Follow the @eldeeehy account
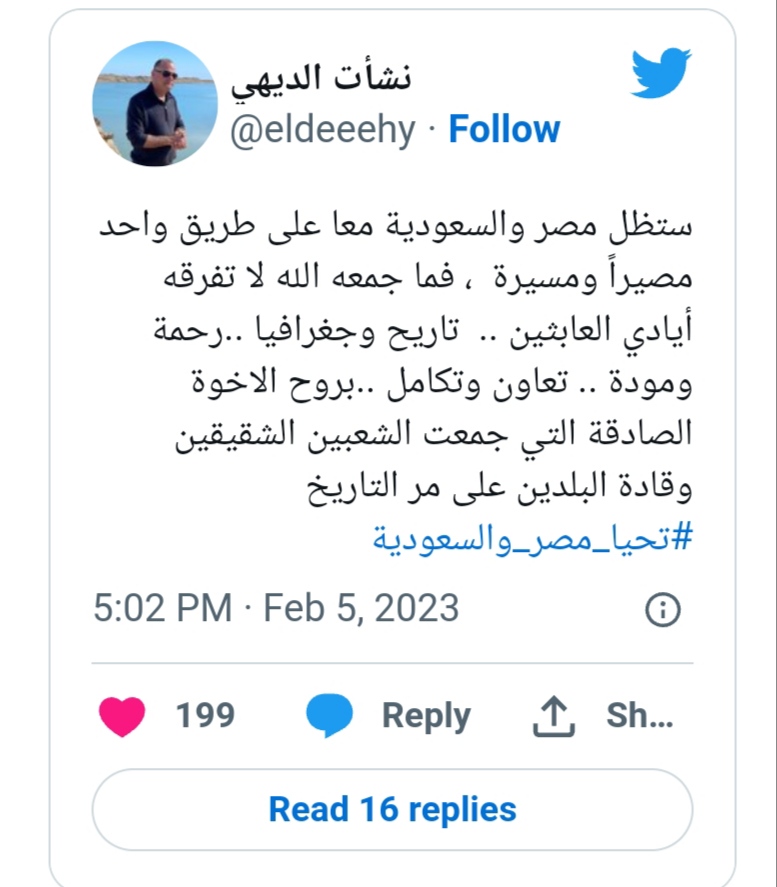 504,130
